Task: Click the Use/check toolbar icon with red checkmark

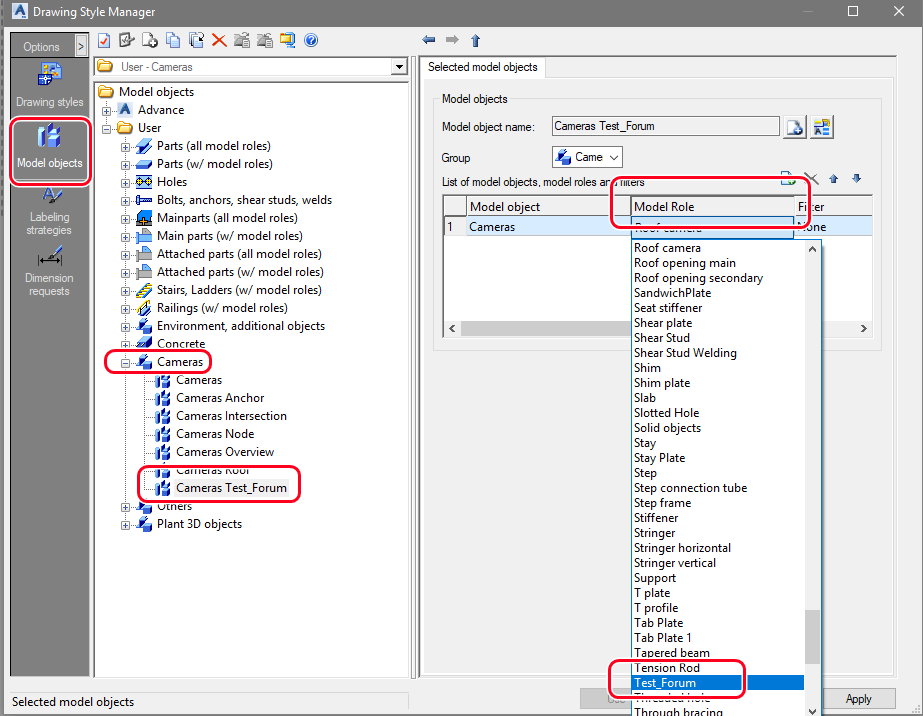Action: pos(104,40)
